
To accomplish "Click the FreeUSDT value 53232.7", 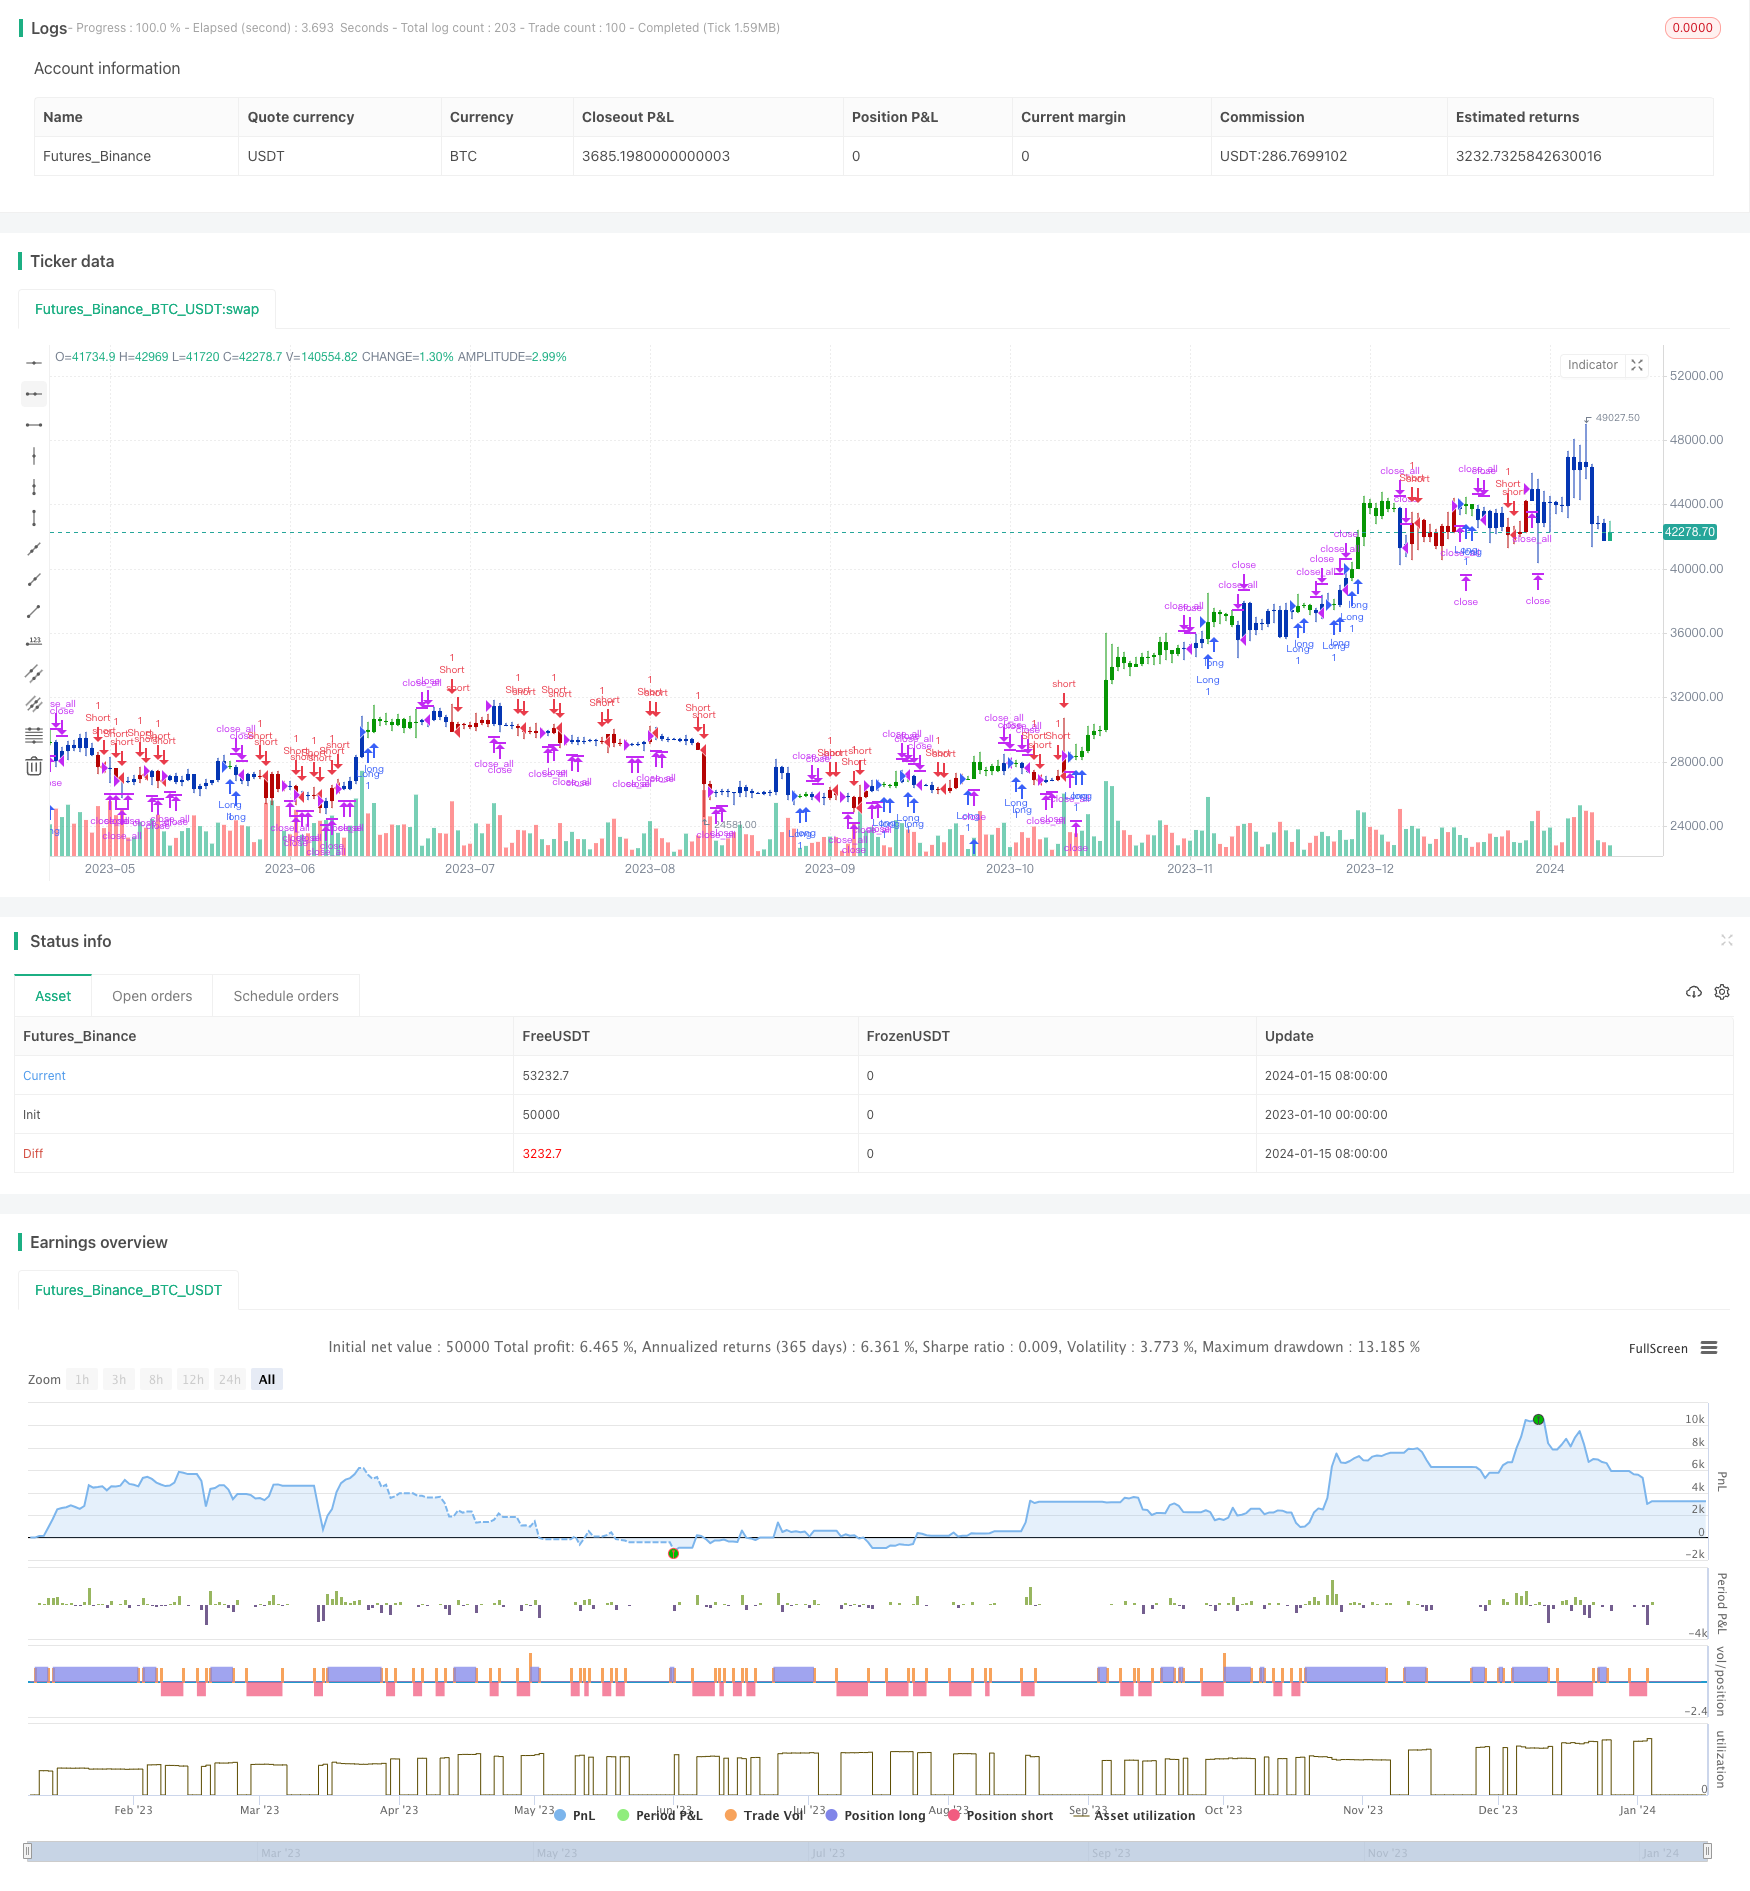I will click(x=546, y=1076).
